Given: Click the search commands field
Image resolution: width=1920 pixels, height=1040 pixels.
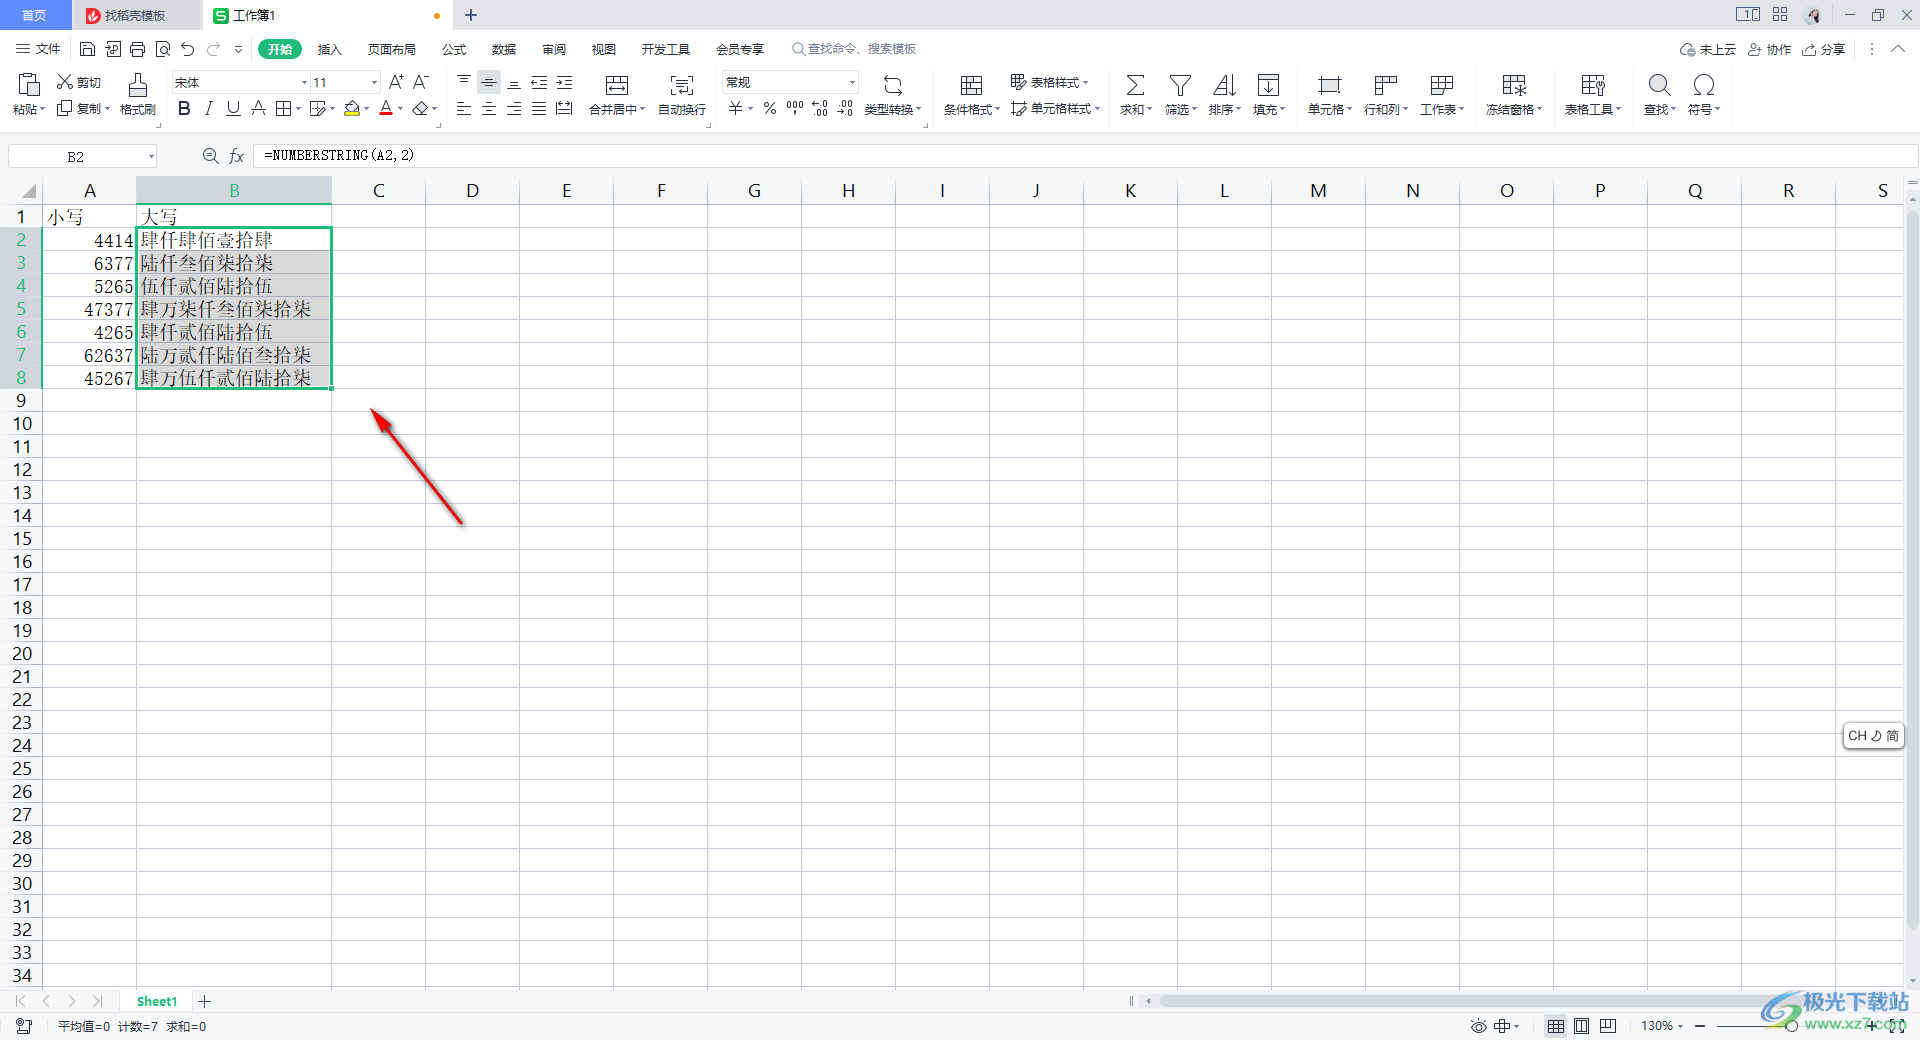Looking at the screenshot, I should (x=854, y=49).
